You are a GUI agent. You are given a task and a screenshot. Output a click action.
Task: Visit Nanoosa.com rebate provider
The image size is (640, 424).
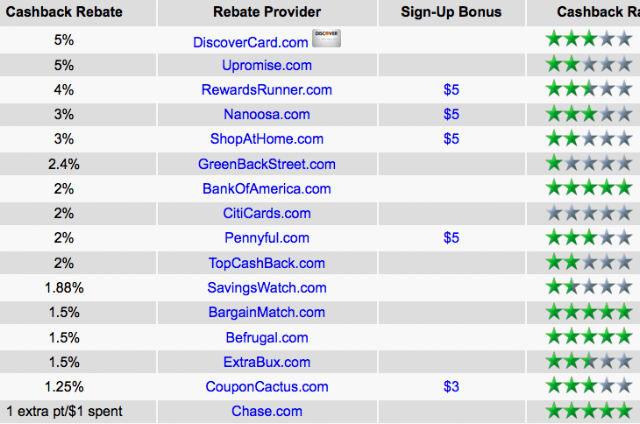click(267, 114)
